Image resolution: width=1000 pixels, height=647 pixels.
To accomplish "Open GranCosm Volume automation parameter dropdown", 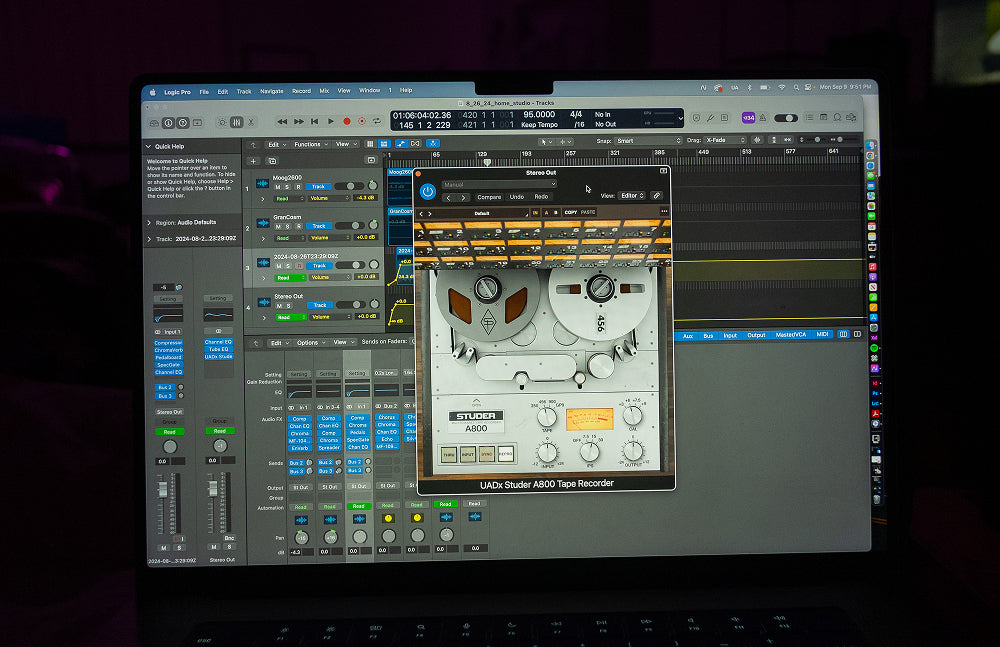I will tap(330, 237).
